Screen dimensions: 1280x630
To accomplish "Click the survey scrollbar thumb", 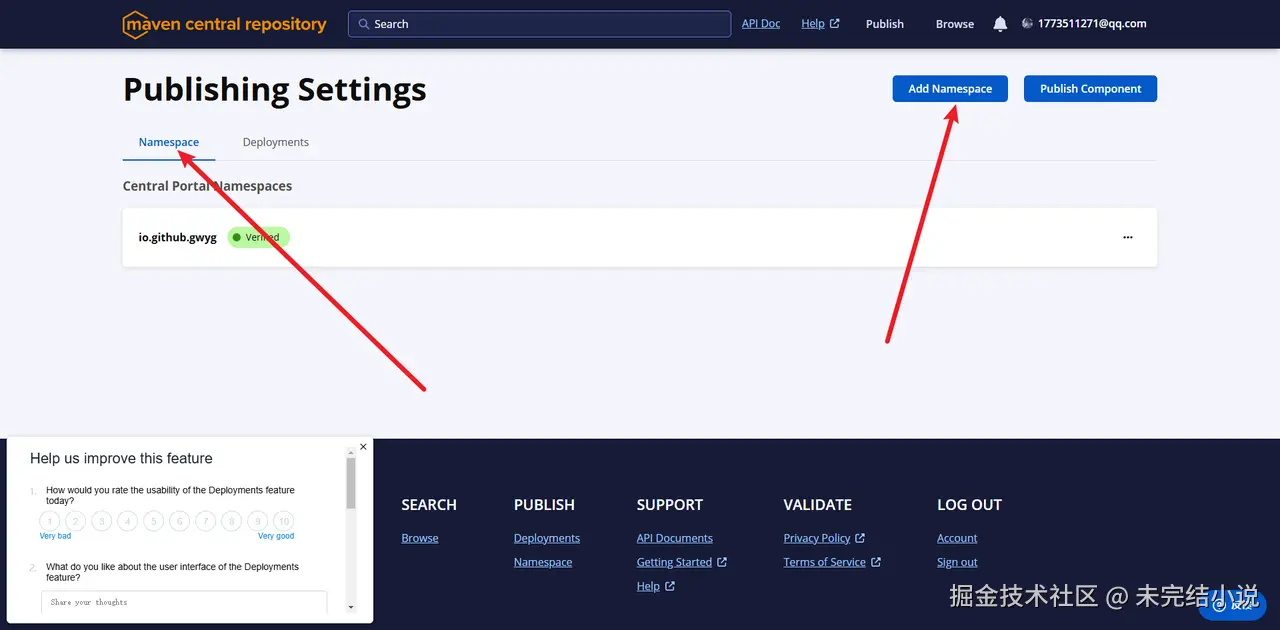I will click(351, 483).
